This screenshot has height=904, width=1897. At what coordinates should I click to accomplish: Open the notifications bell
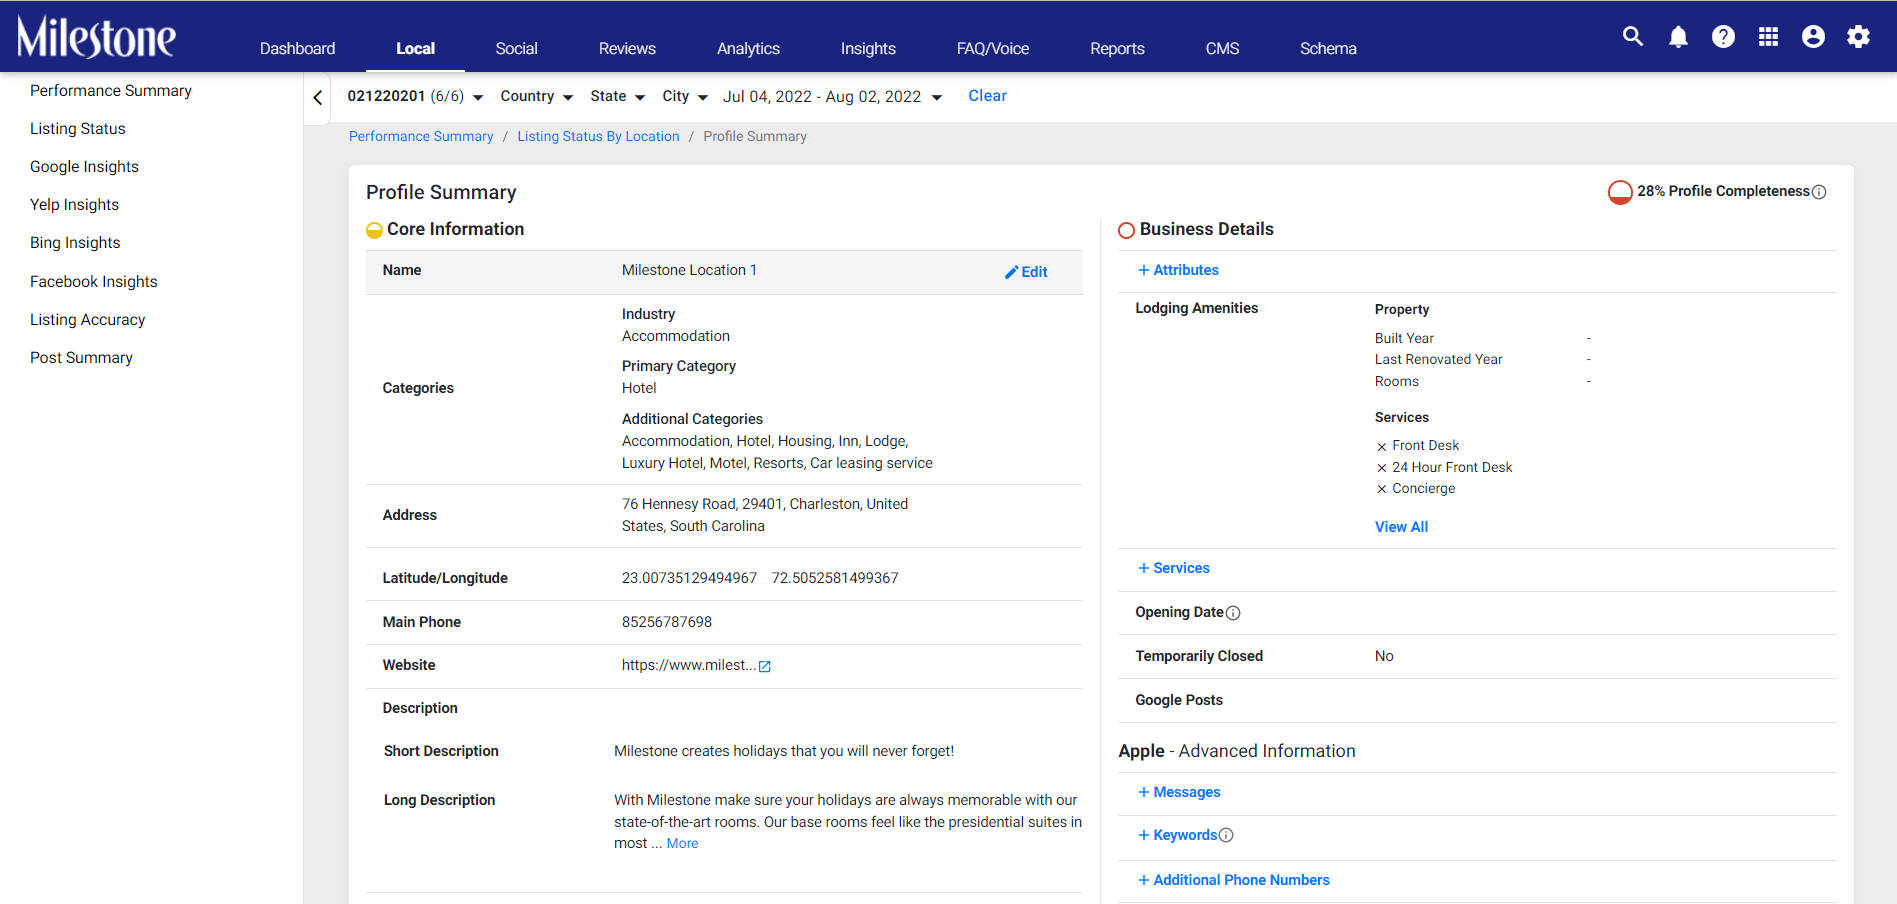[x=1678, y=37]
